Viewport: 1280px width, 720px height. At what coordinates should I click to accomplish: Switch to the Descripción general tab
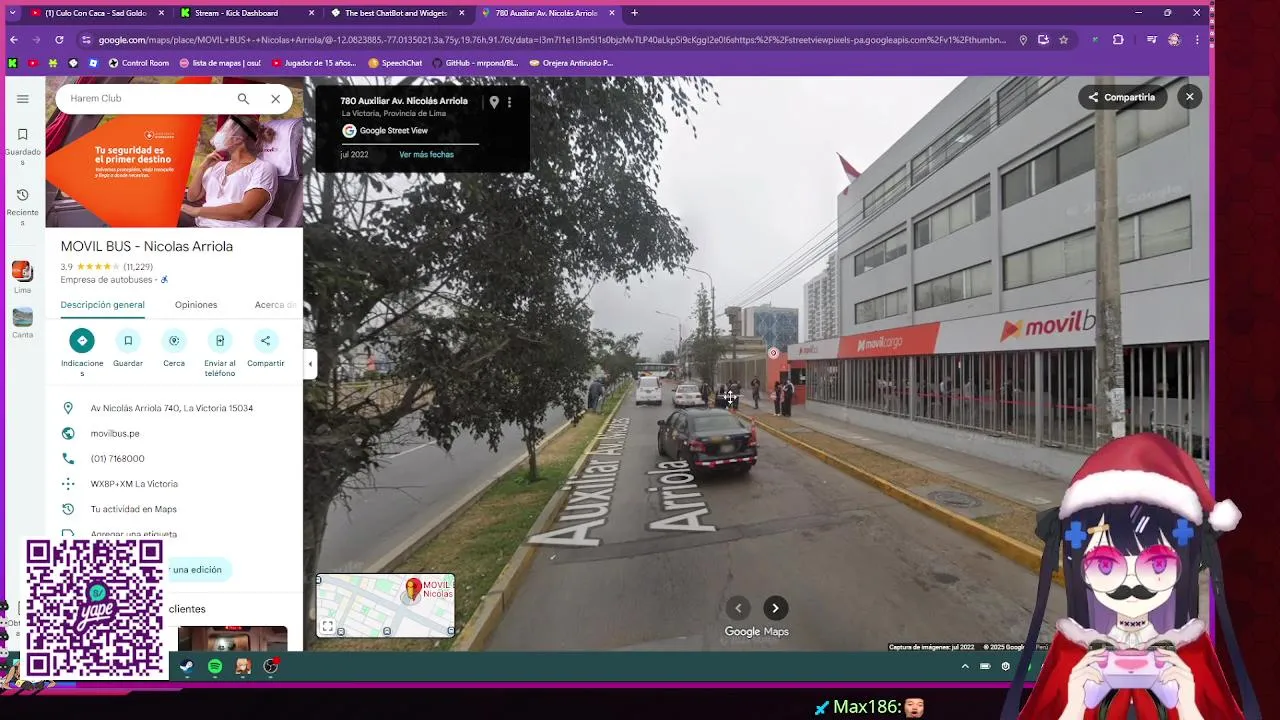click(102, 305)
